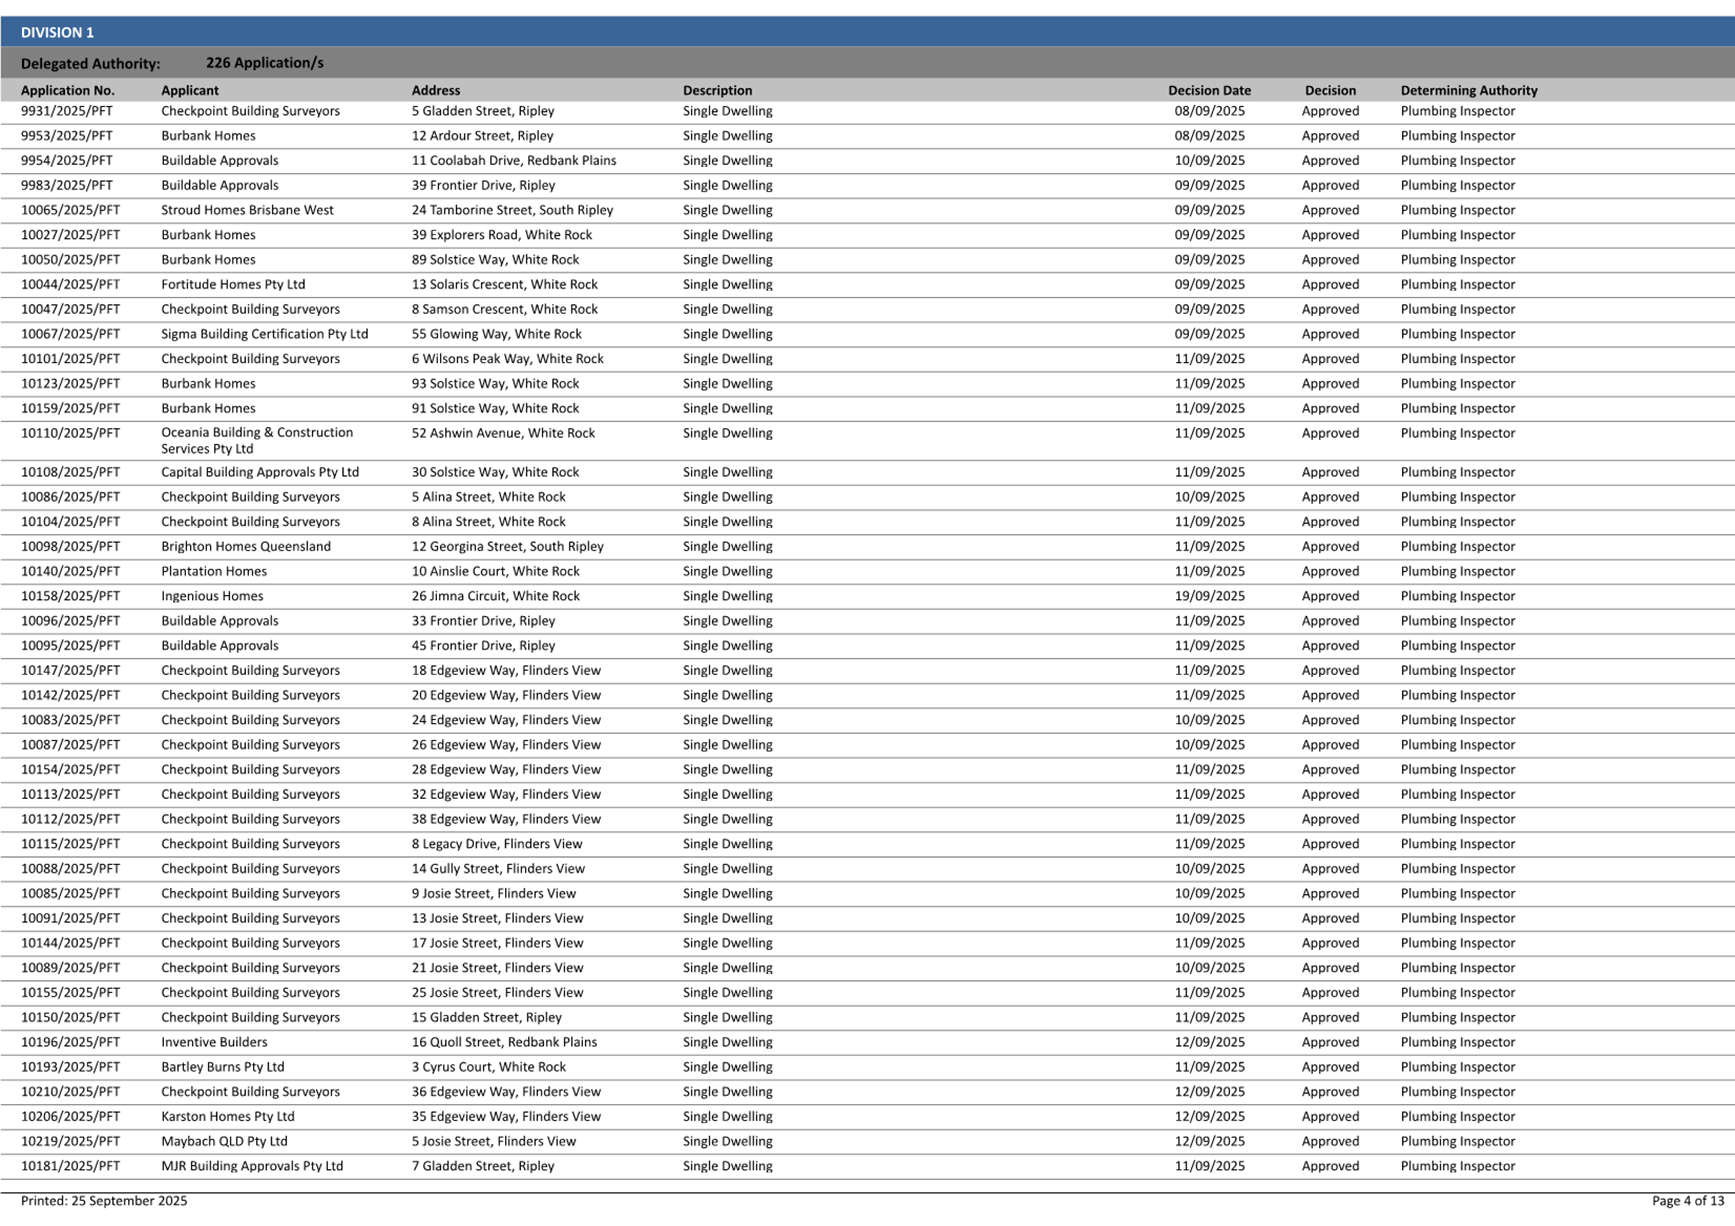The image size is (1735, 1226).
Task: Click address 26 Edgeview Way, Flinders View
Action: [x=506, y=745]
